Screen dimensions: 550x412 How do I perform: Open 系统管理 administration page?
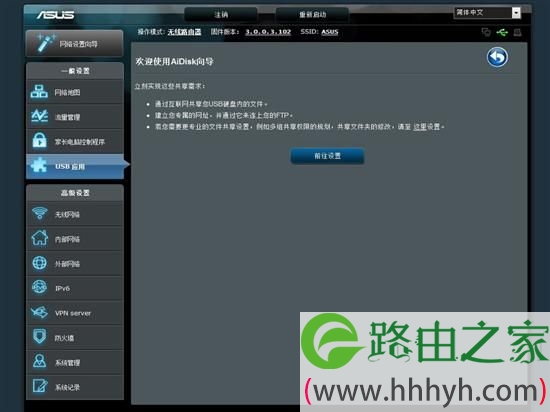(75, 362)
